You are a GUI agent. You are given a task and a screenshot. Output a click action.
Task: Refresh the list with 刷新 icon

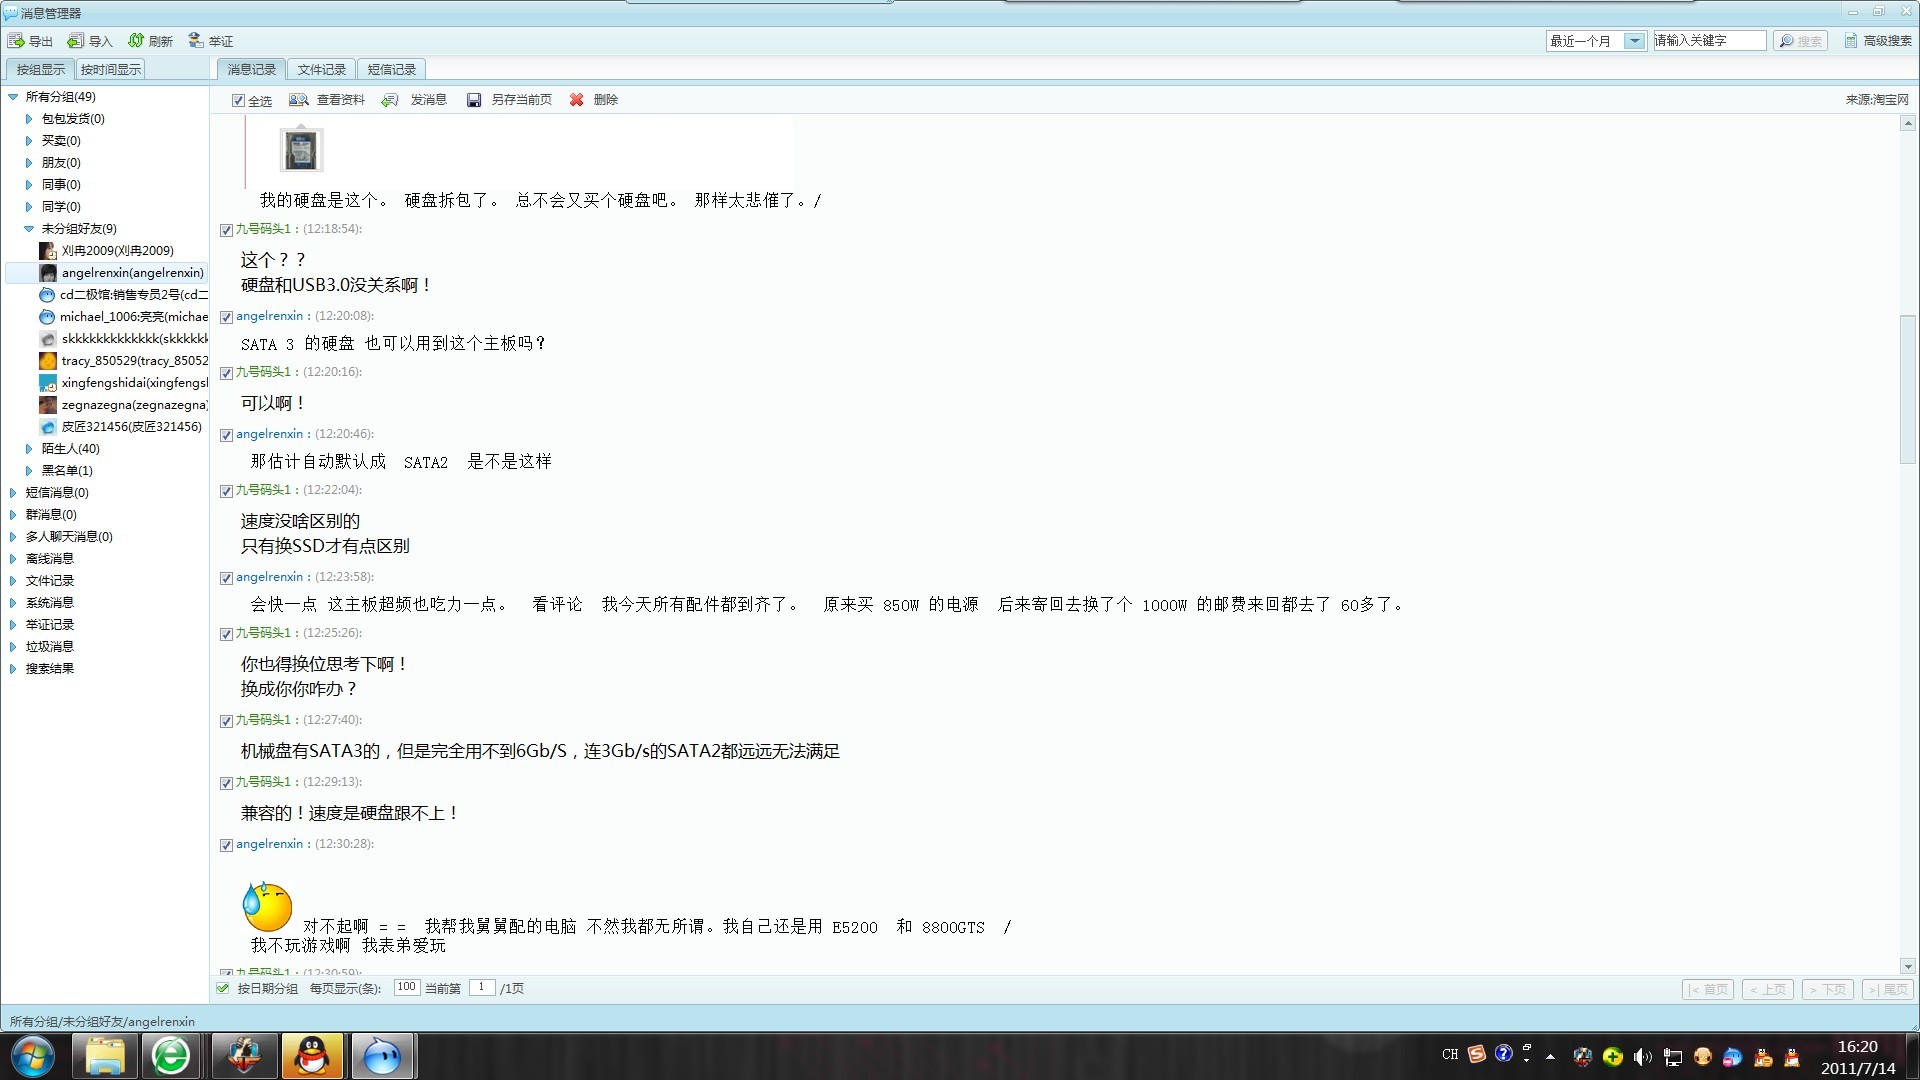(x=136, y=41)
